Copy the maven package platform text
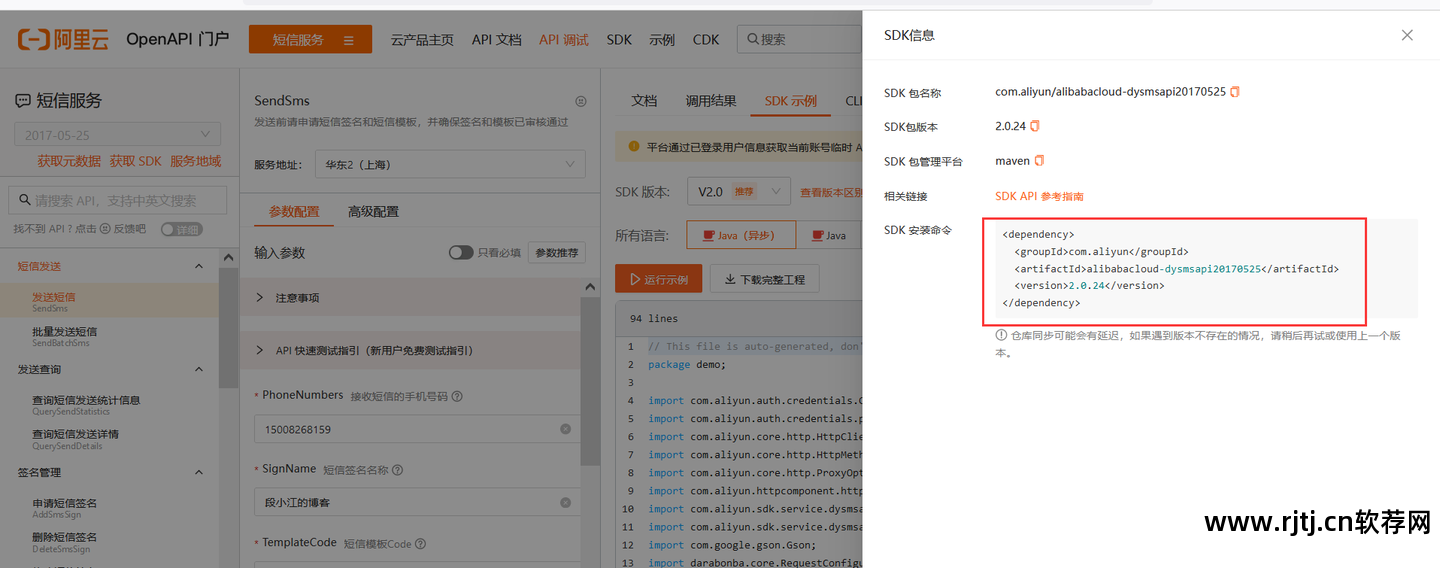Viewport: 1440px width, 568px height. coord(1040,161)
